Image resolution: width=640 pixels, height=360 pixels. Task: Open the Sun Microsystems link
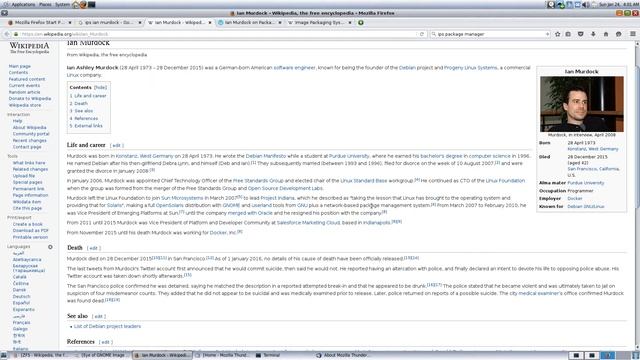click(182, 198)
